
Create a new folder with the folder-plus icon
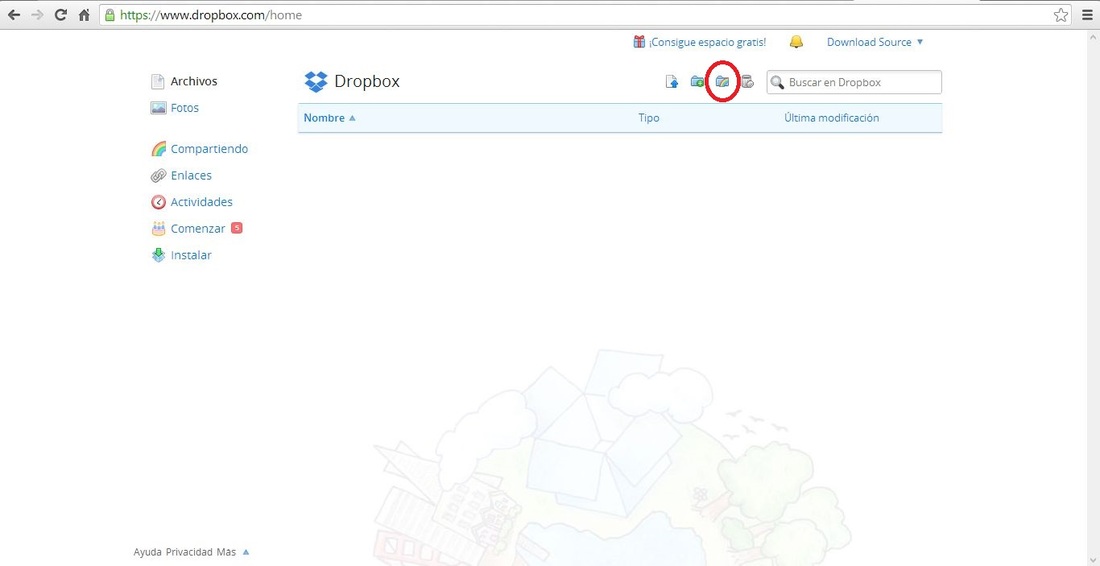click(x=697, y=82)
